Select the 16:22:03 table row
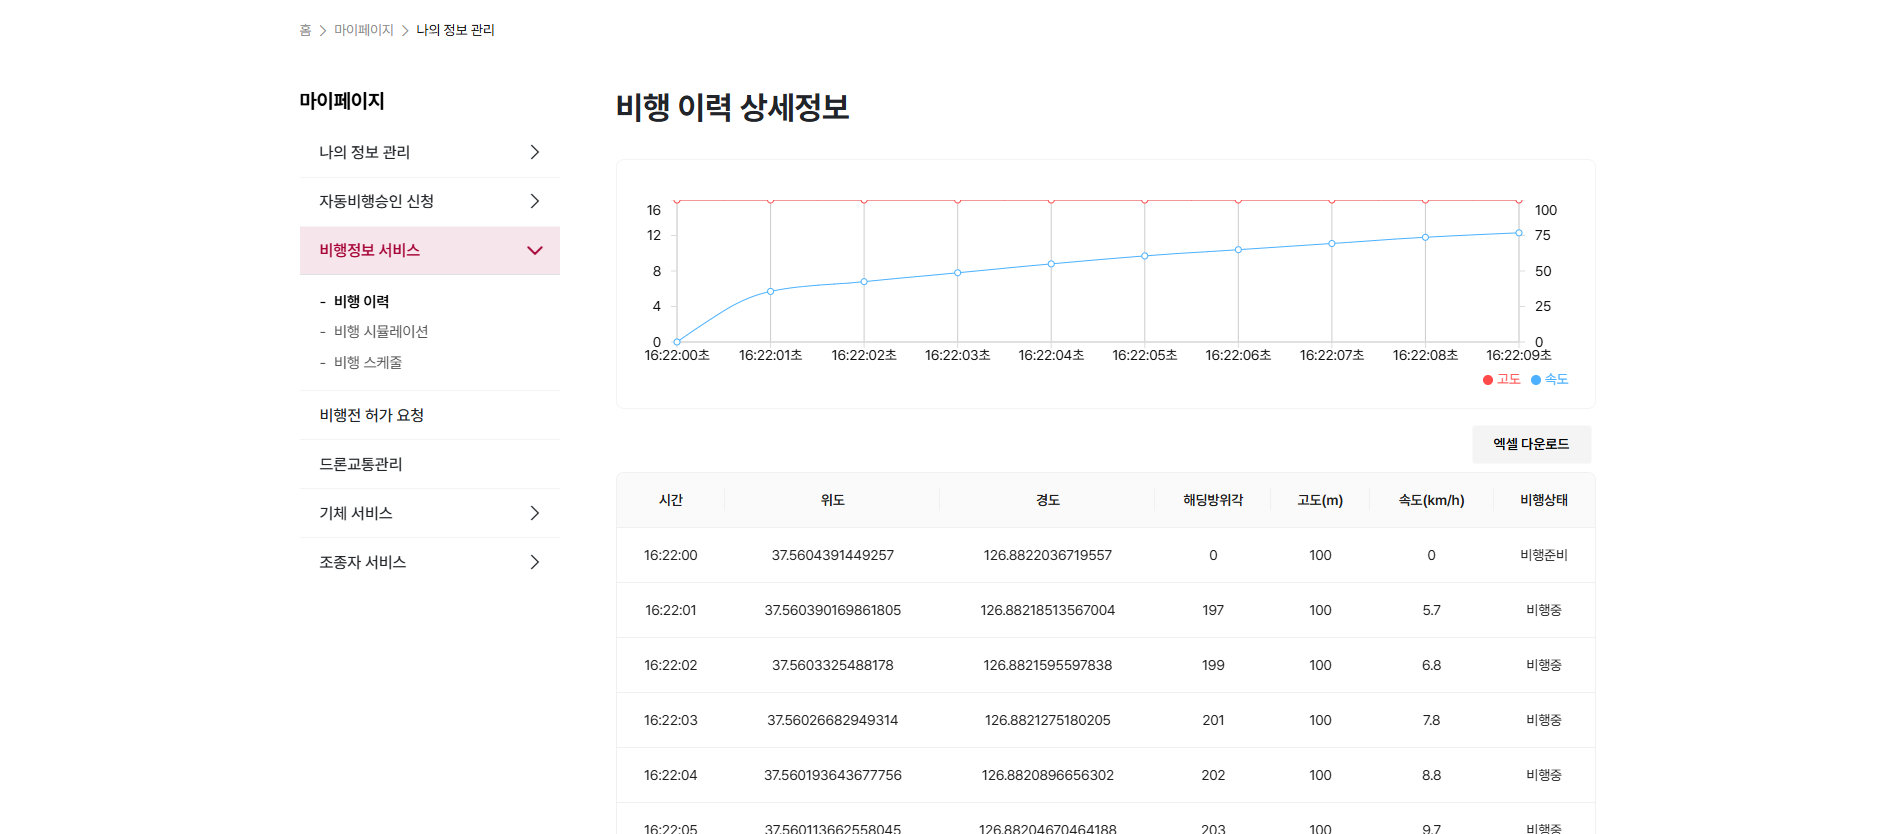The image size is (1896, 834). tap(1106, 720)
